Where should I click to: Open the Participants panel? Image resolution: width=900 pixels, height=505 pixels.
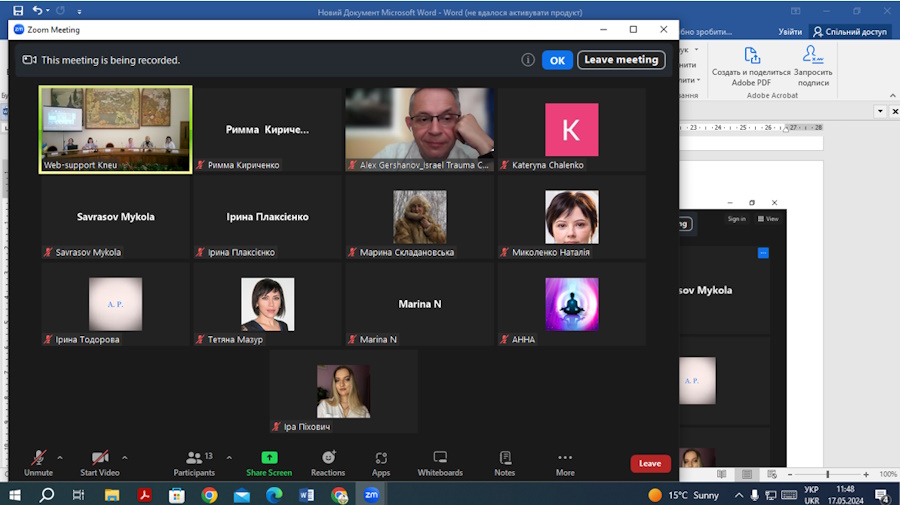tap(194, 463)
